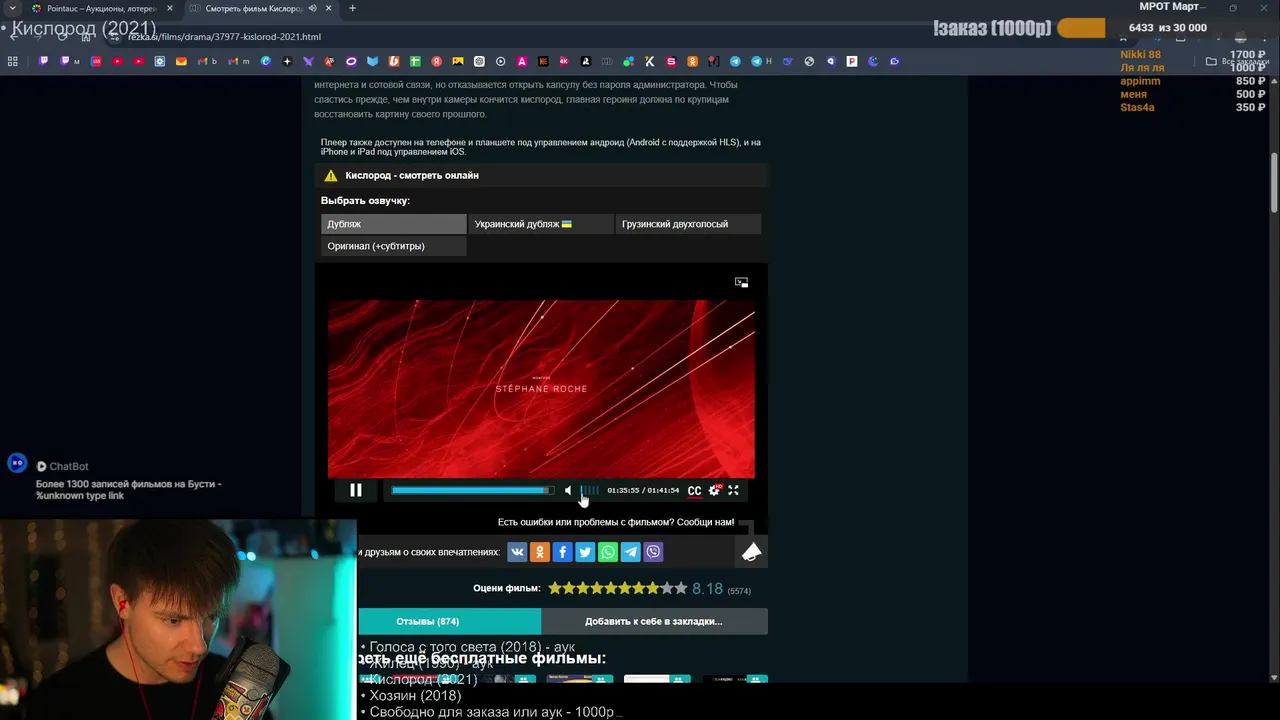Close the Pointauc browser tab
Image resolution: width=1280 pixels, height=720 pixels.
coord(169,8)
